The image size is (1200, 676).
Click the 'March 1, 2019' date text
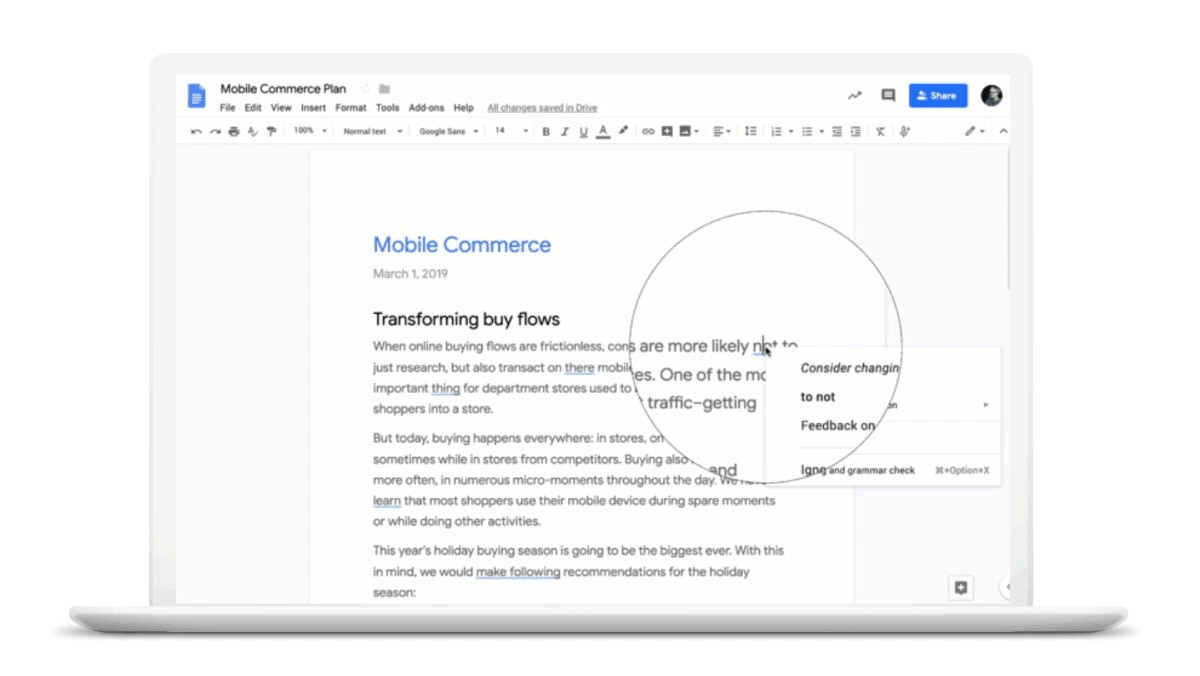(410, 274)
